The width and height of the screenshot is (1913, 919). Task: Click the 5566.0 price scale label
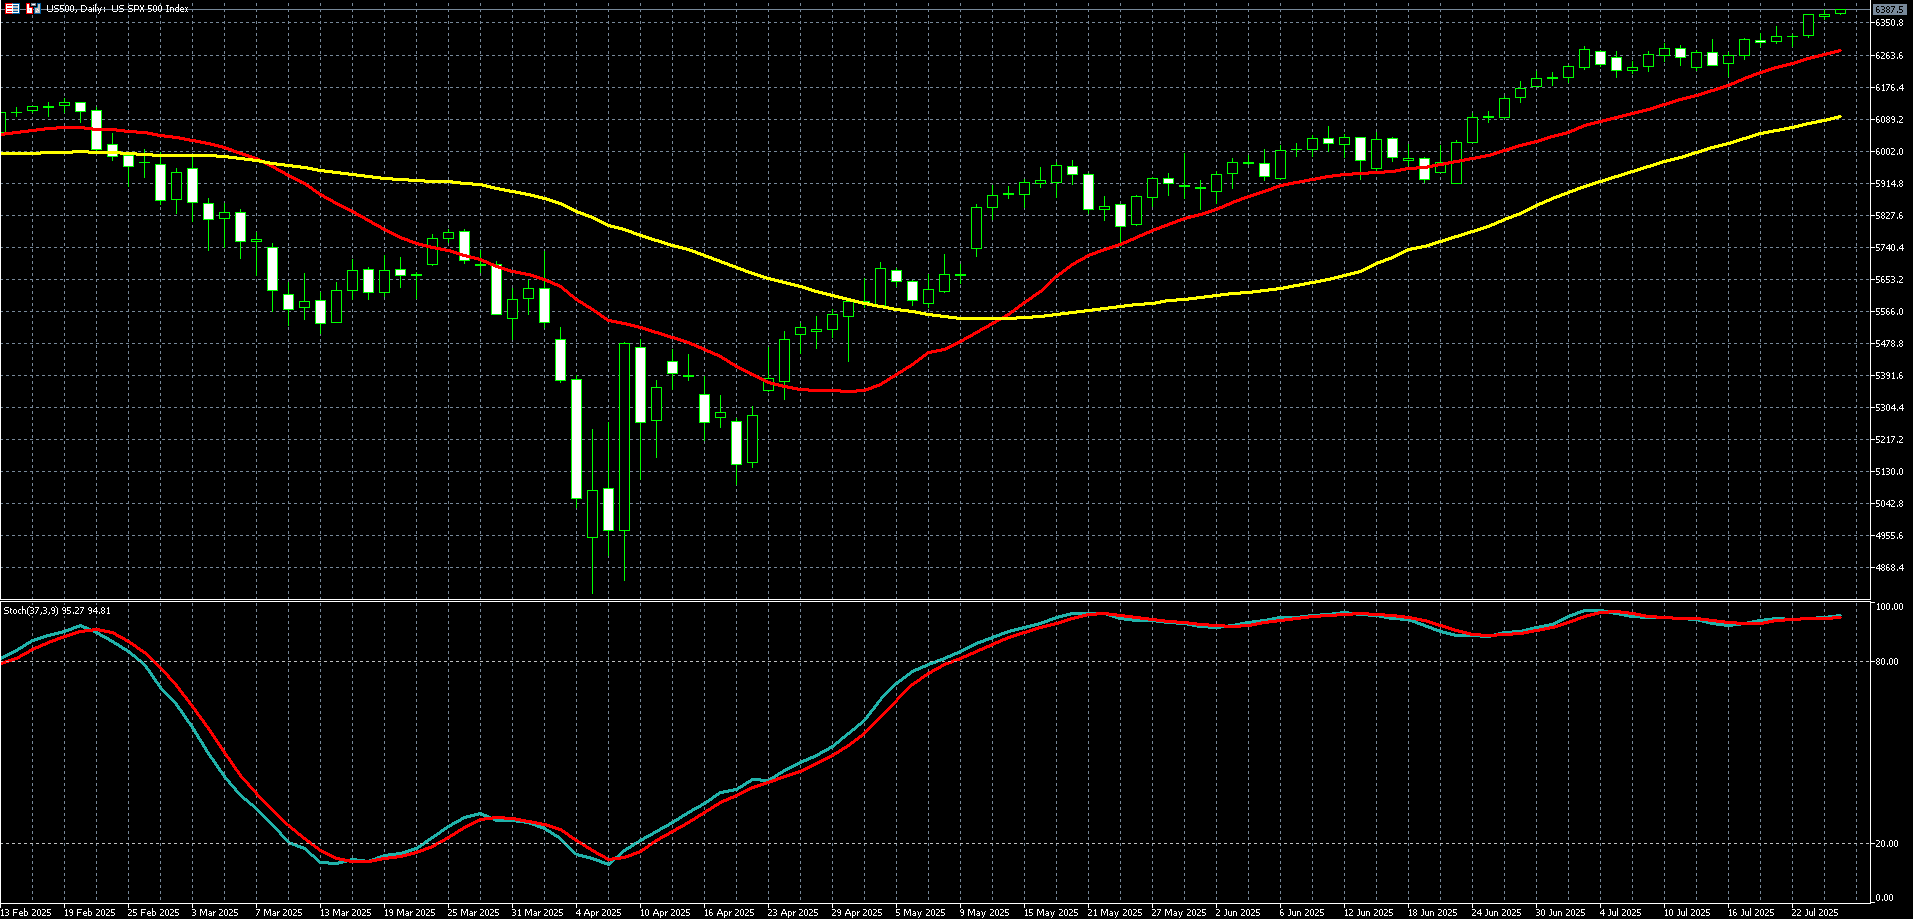1889,312
